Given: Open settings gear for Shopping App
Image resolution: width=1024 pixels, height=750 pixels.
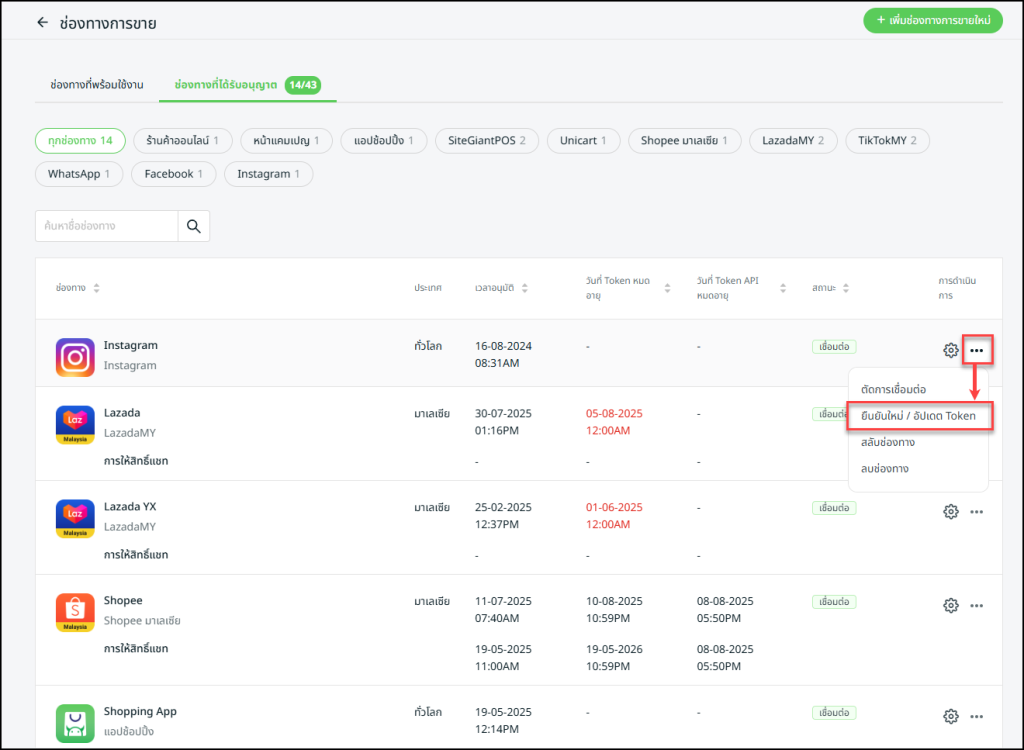Looking at the screenshot, I should tap(951, 716).
